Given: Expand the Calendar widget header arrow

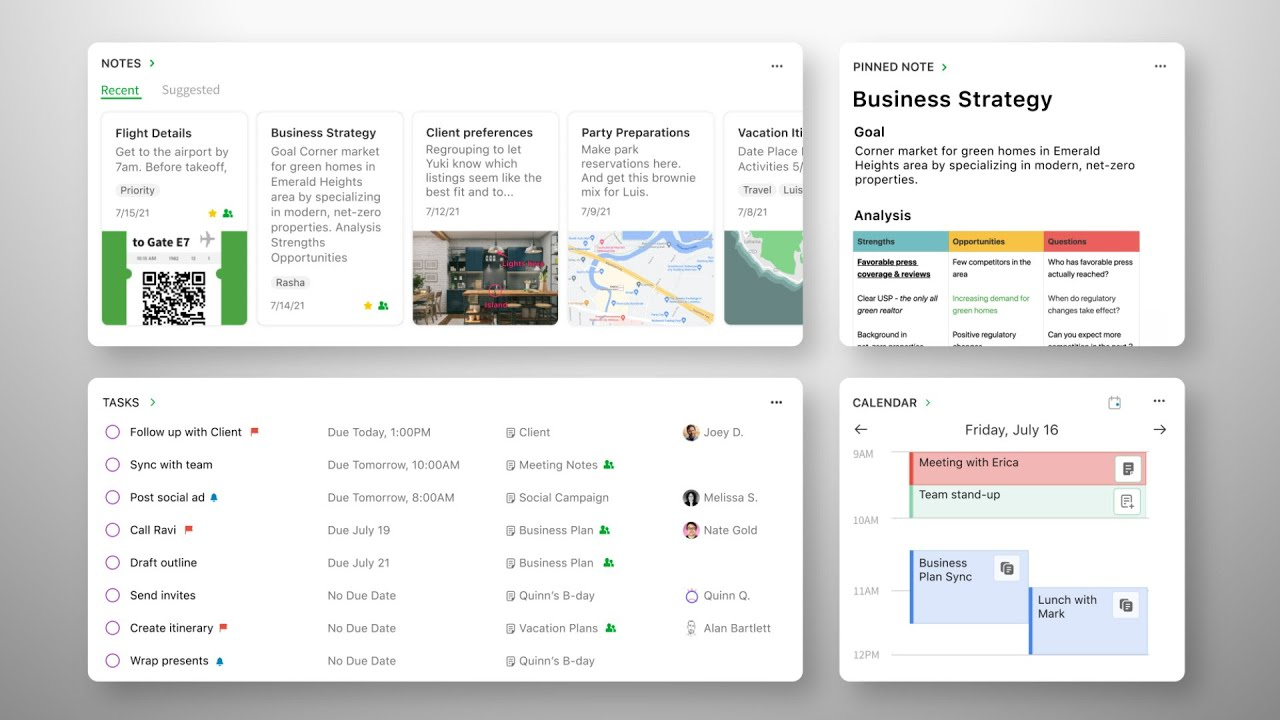Looking at the screenshot, I should (x=928, y=402).
